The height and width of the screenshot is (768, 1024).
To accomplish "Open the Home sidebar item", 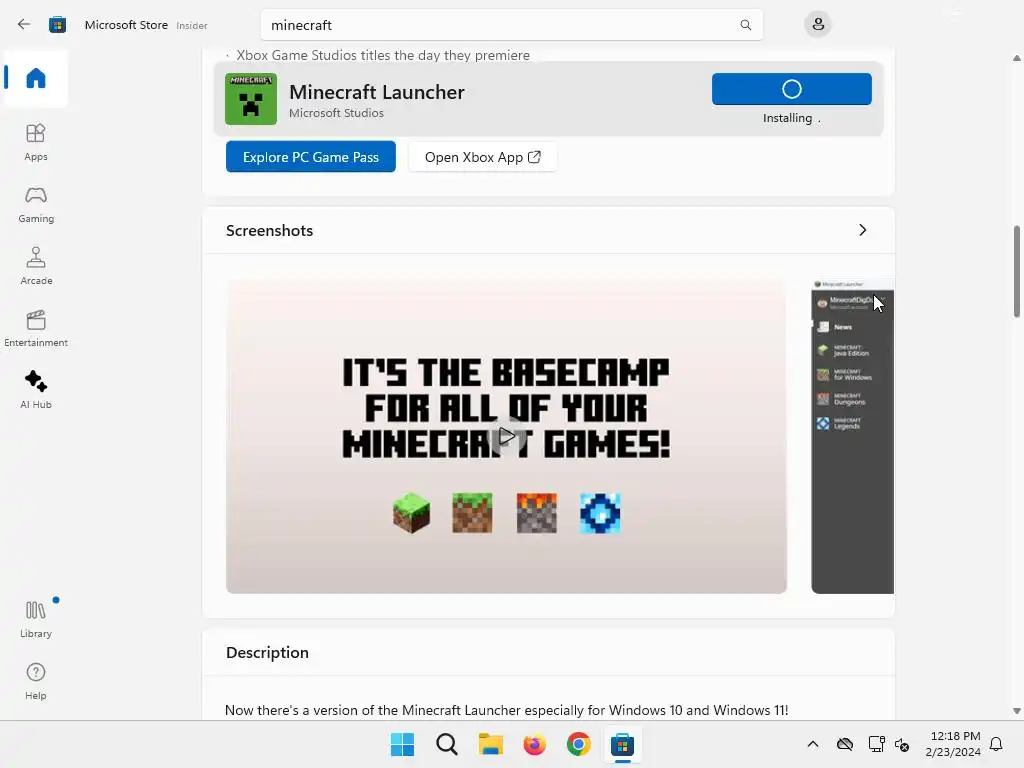I will [36, 78].
